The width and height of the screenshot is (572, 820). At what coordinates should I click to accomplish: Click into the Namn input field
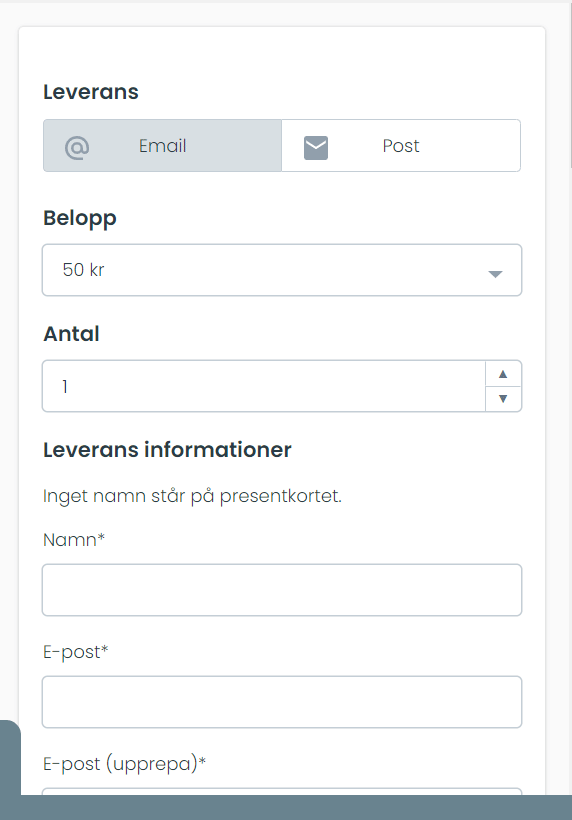coord(282,590)
